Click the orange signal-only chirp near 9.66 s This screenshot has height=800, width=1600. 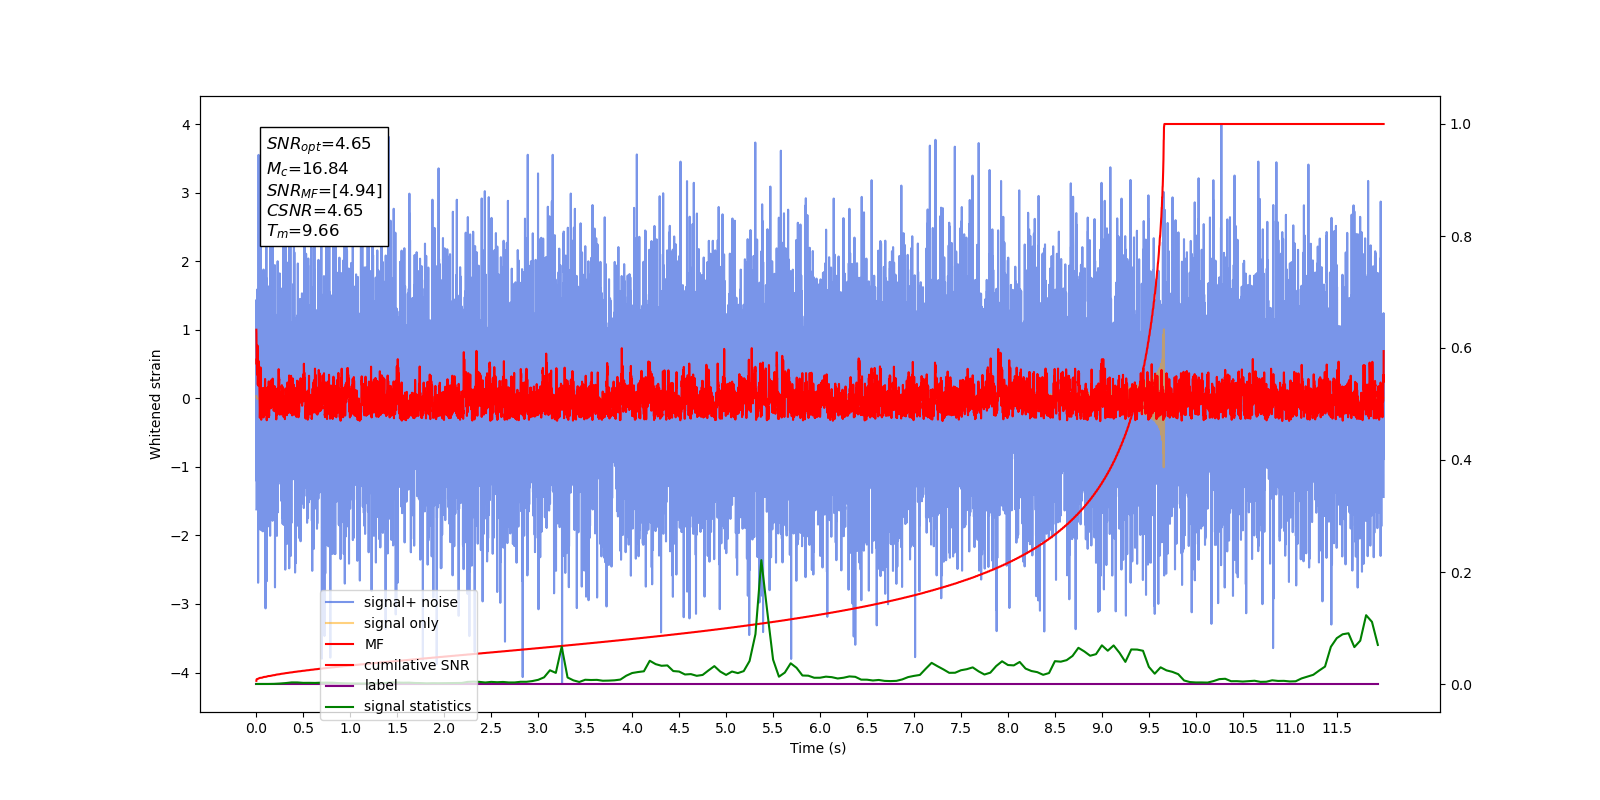pyautogui.click(x=1162, y=398)
